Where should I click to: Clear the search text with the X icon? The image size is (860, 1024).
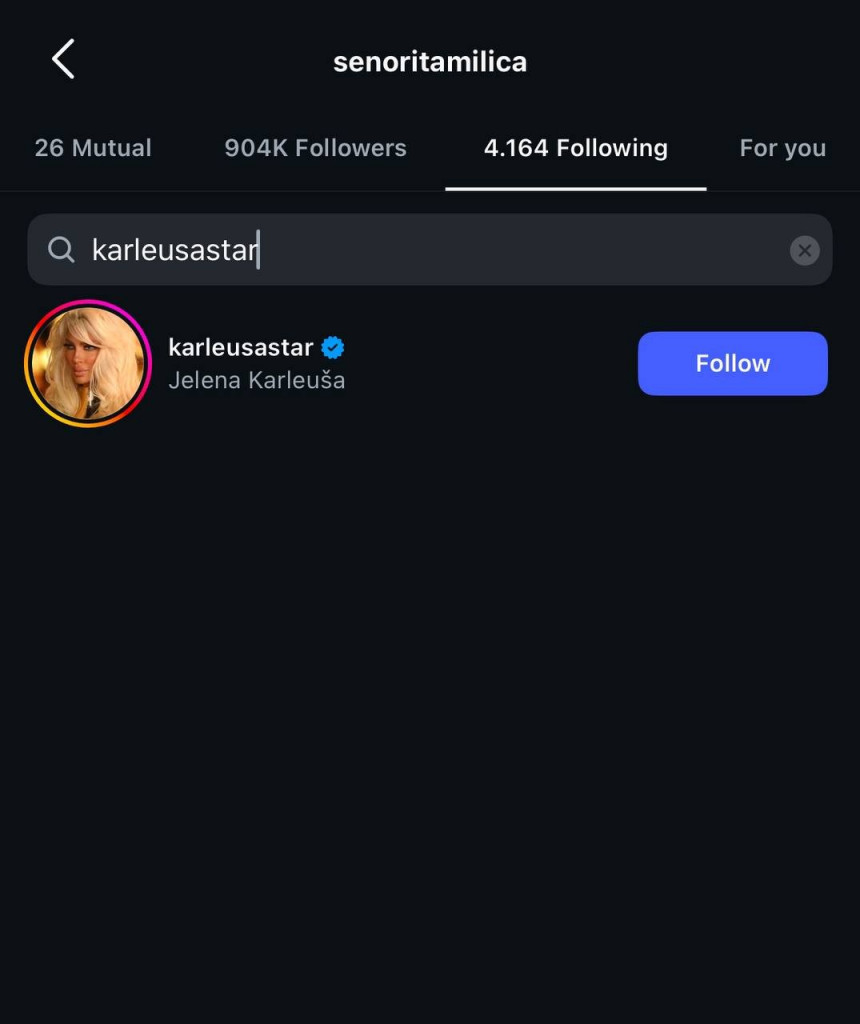click(x=804, y=250)
